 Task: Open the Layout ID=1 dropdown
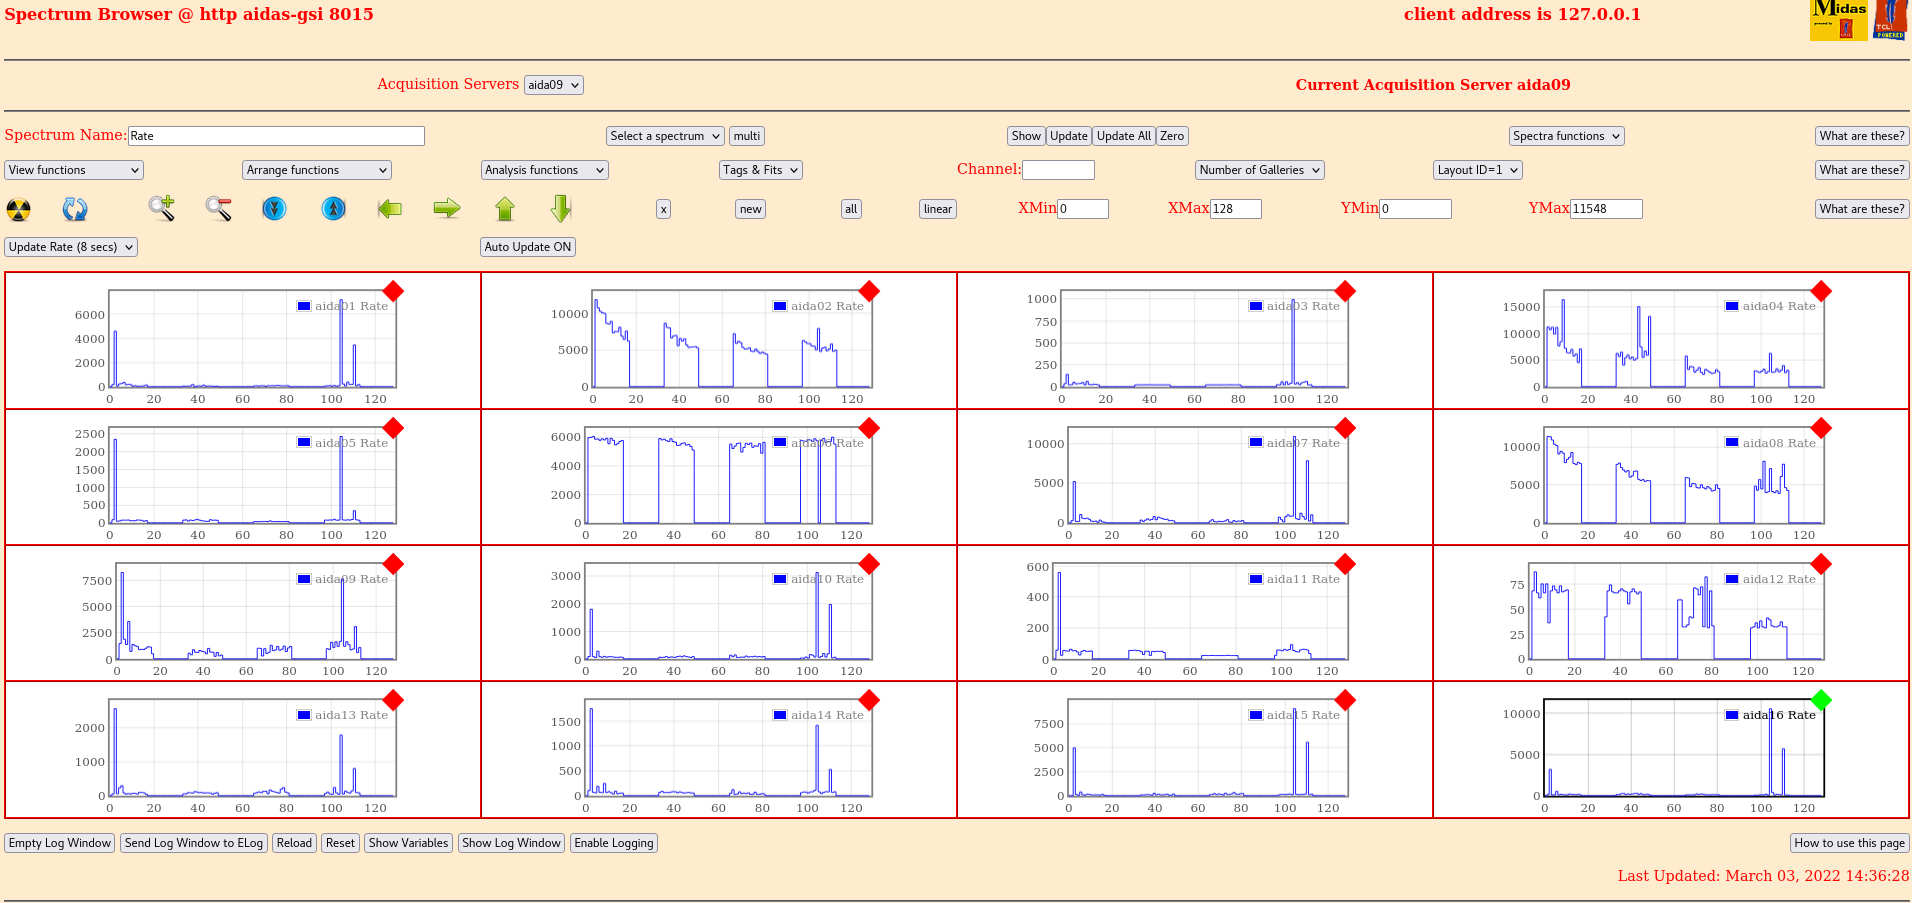1478,170
